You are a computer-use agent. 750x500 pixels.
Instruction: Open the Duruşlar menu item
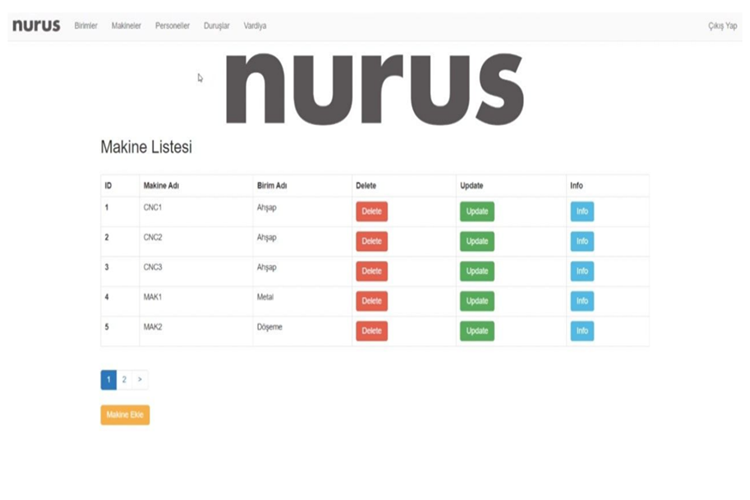(217, 26)
